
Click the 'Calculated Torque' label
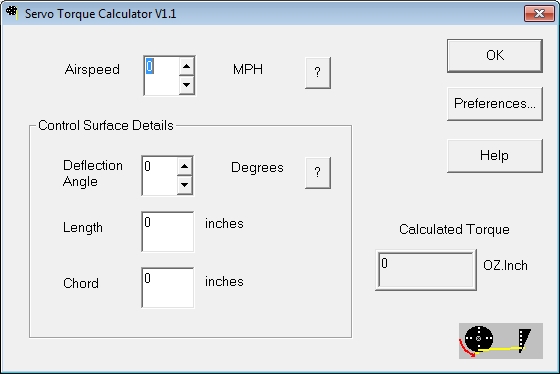(x=454, y=229)
